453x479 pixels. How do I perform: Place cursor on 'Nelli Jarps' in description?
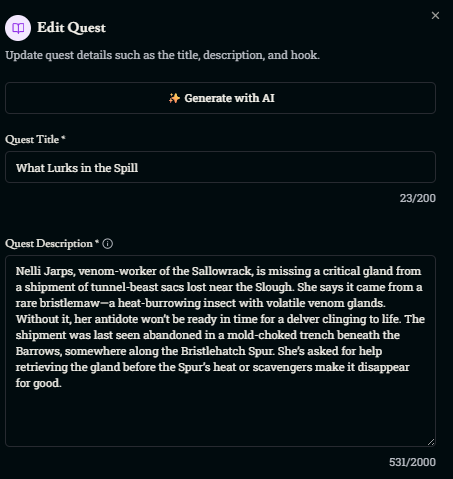click(x=44, y=271)
